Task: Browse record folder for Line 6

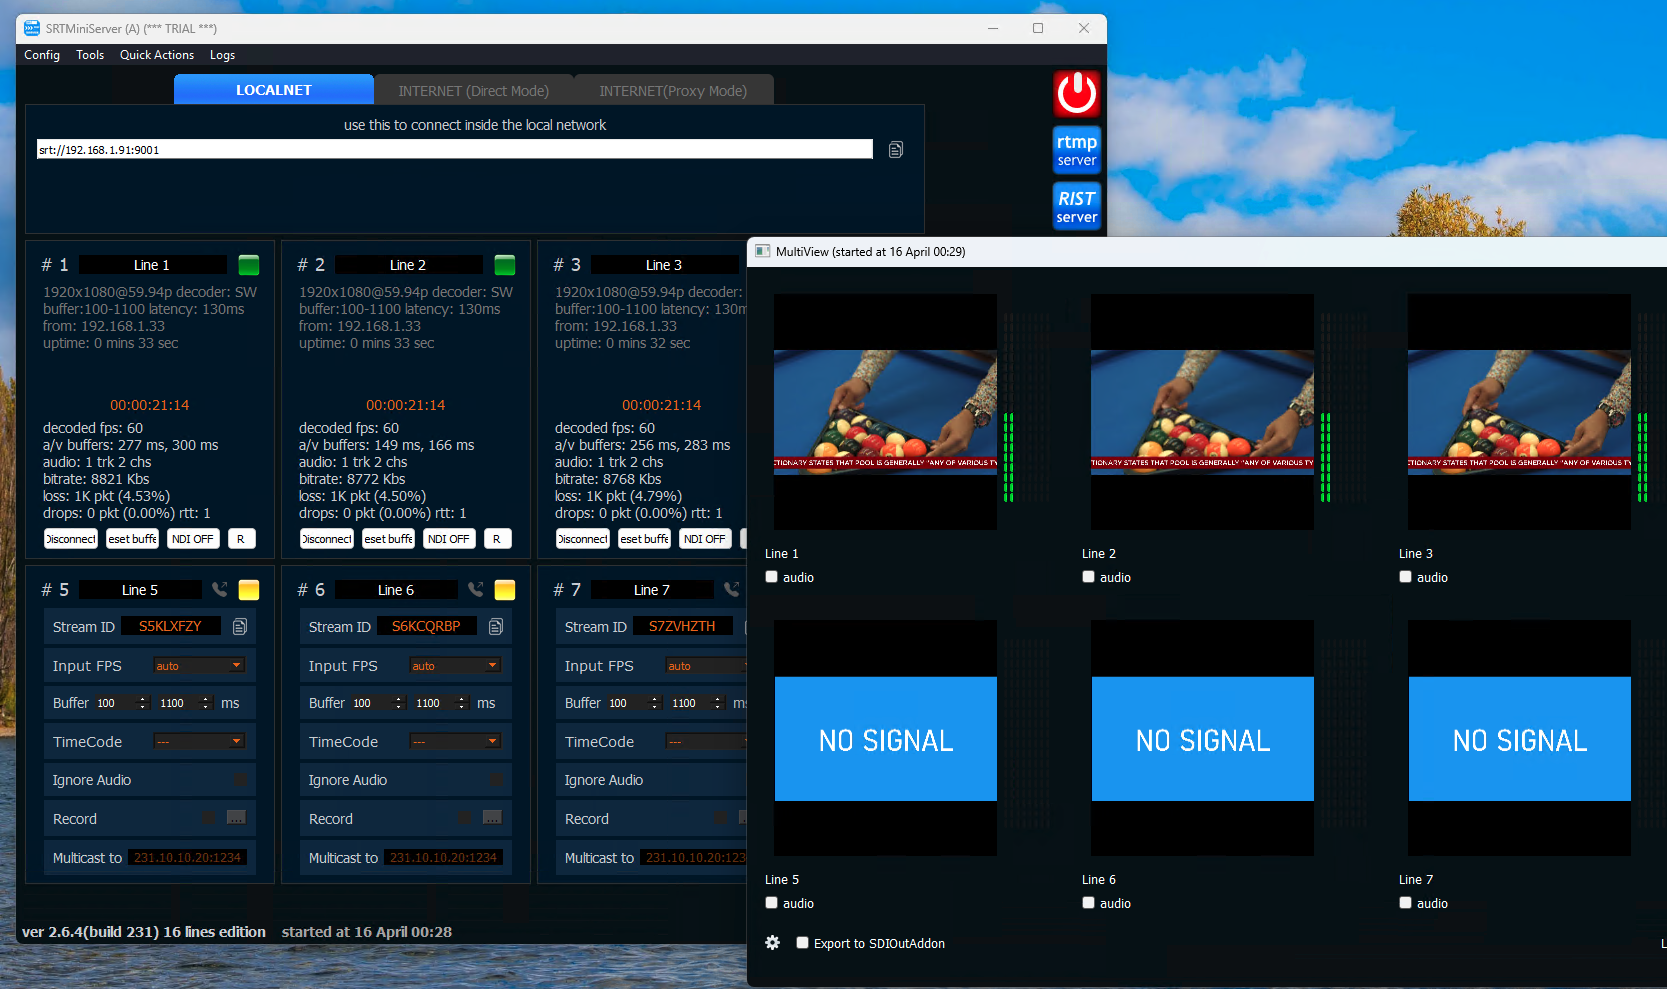Action: point(492,818)
